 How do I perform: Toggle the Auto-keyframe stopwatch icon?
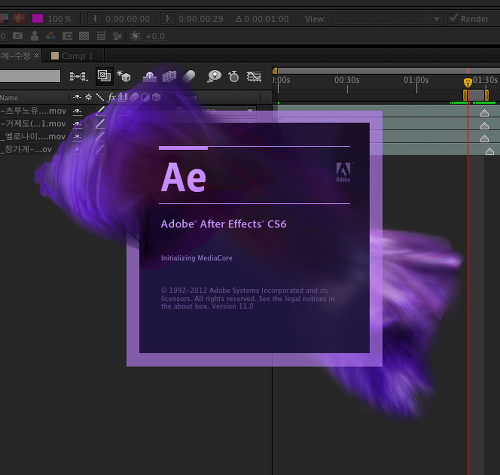[x=234, y=76]
